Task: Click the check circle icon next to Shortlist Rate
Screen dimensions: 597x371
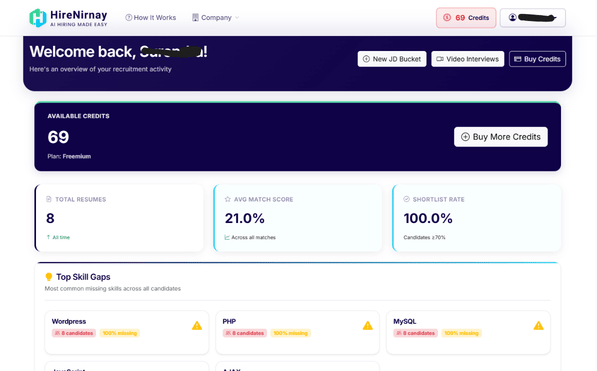Action: click(x=406, y=199)
